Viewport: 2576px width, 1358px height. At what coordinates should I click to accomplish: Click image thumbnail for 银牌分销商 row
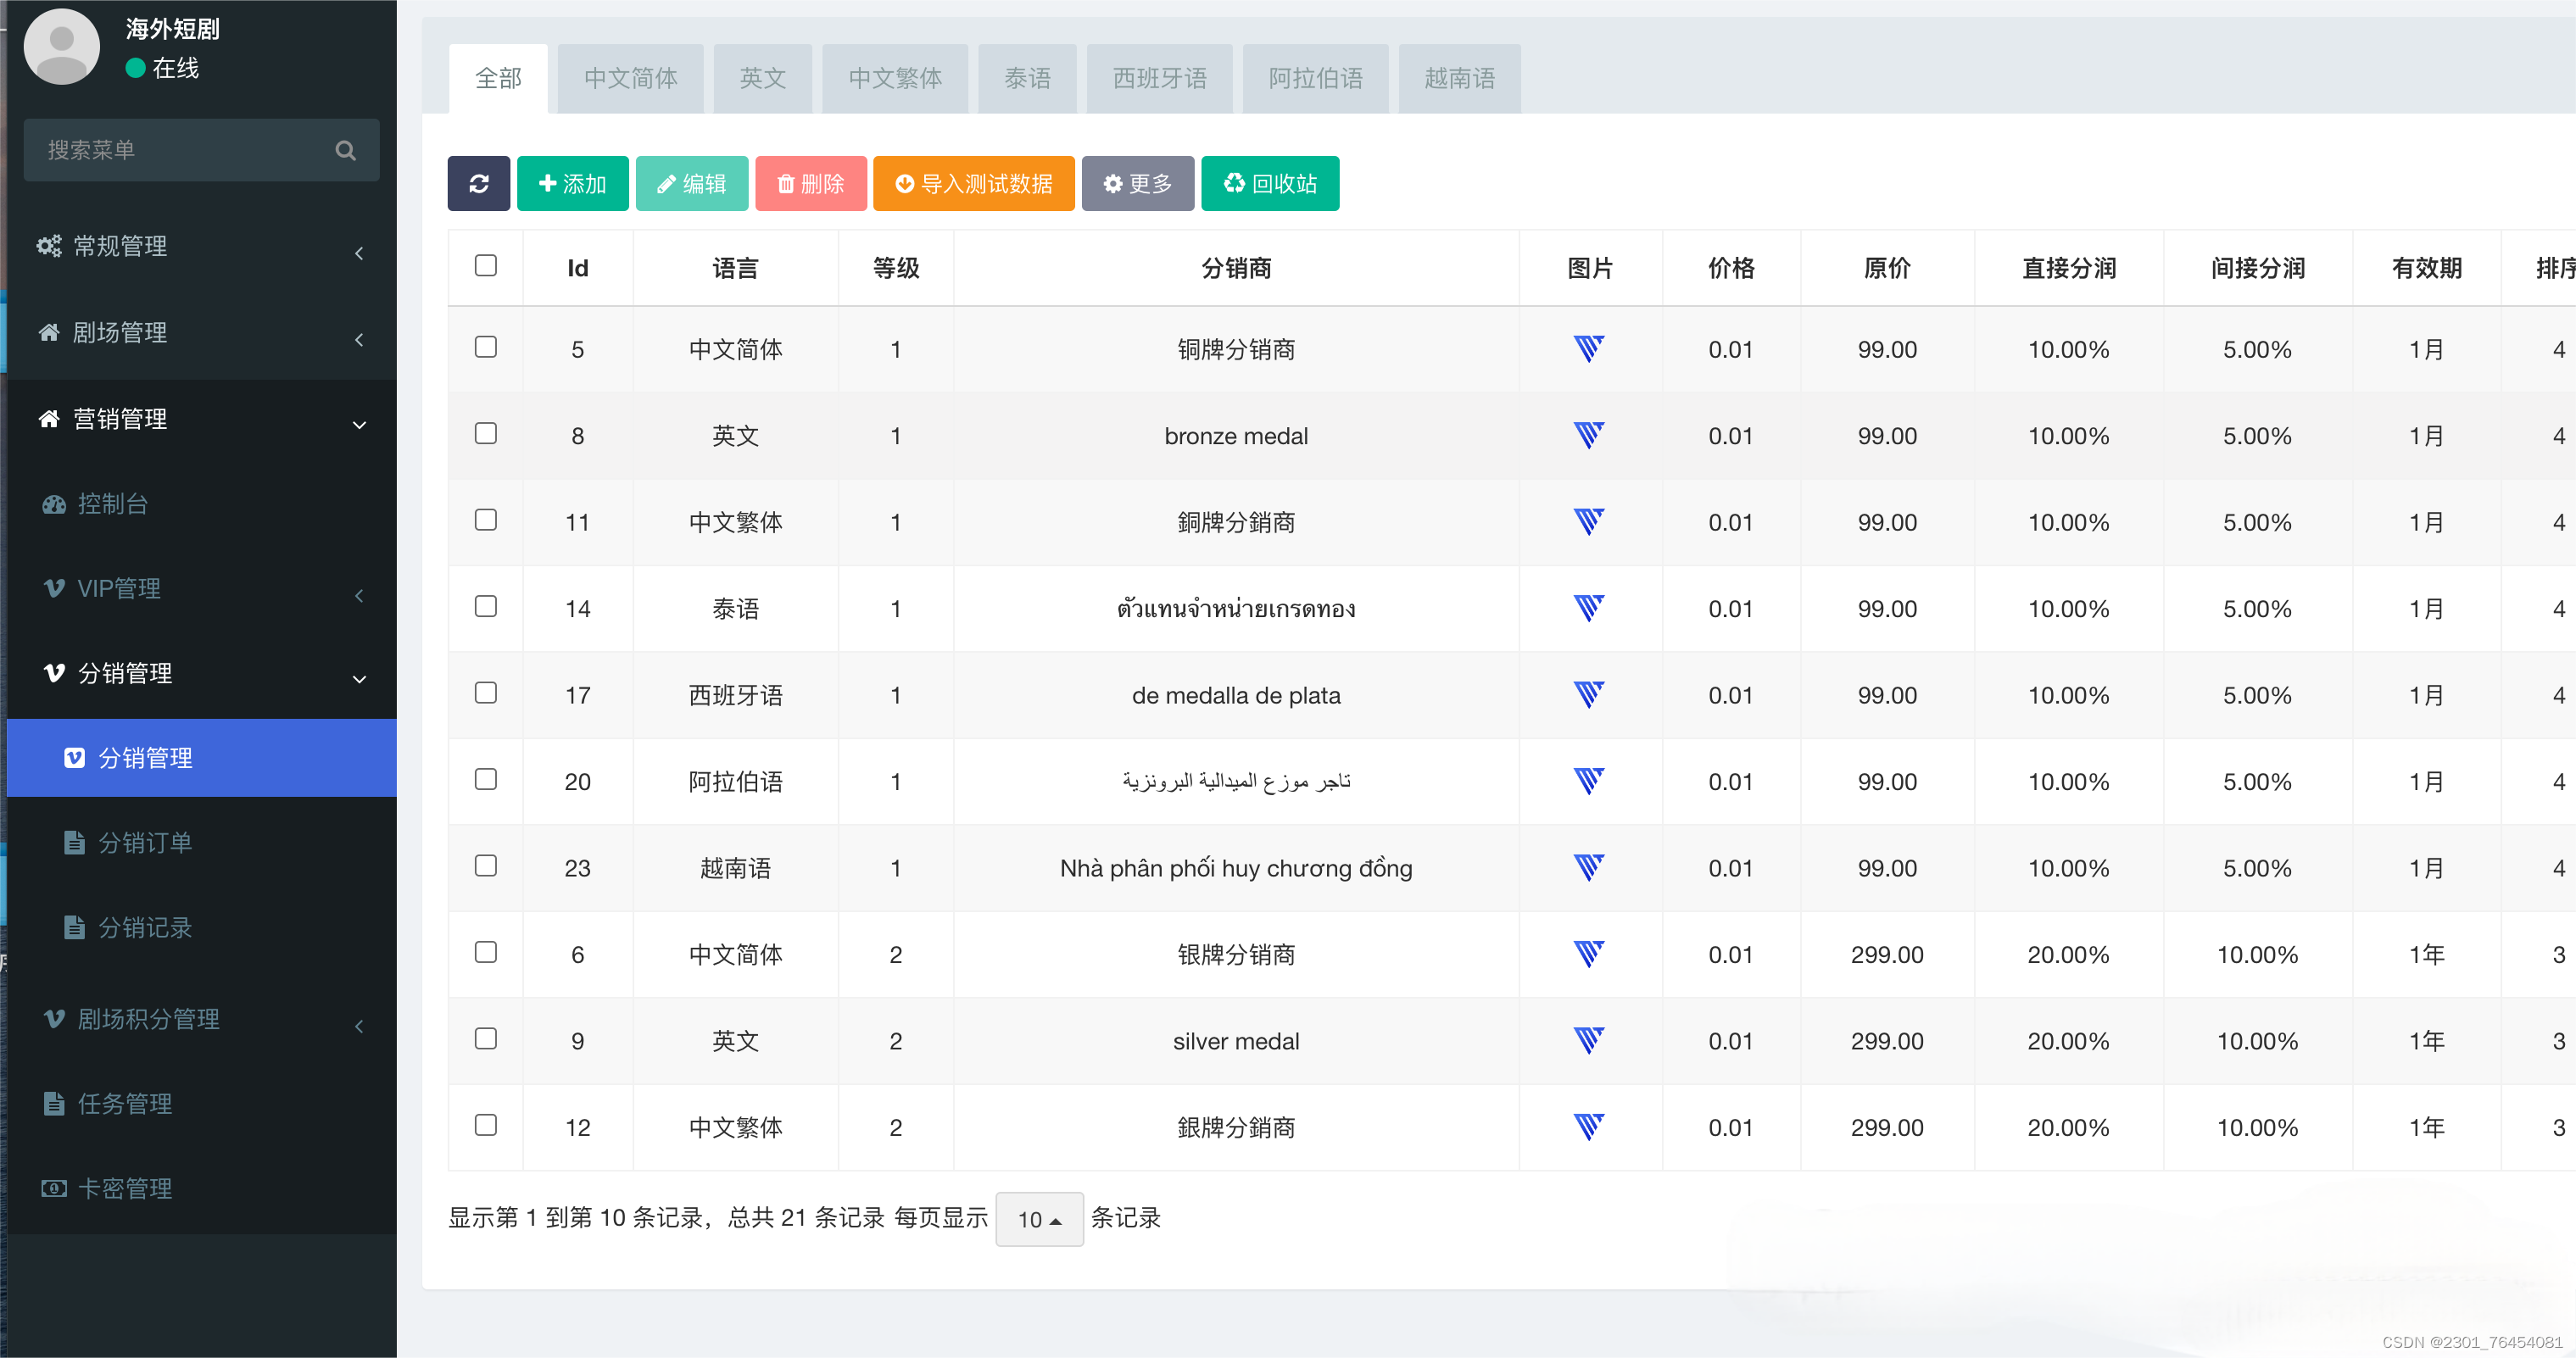coord(1589,955)
